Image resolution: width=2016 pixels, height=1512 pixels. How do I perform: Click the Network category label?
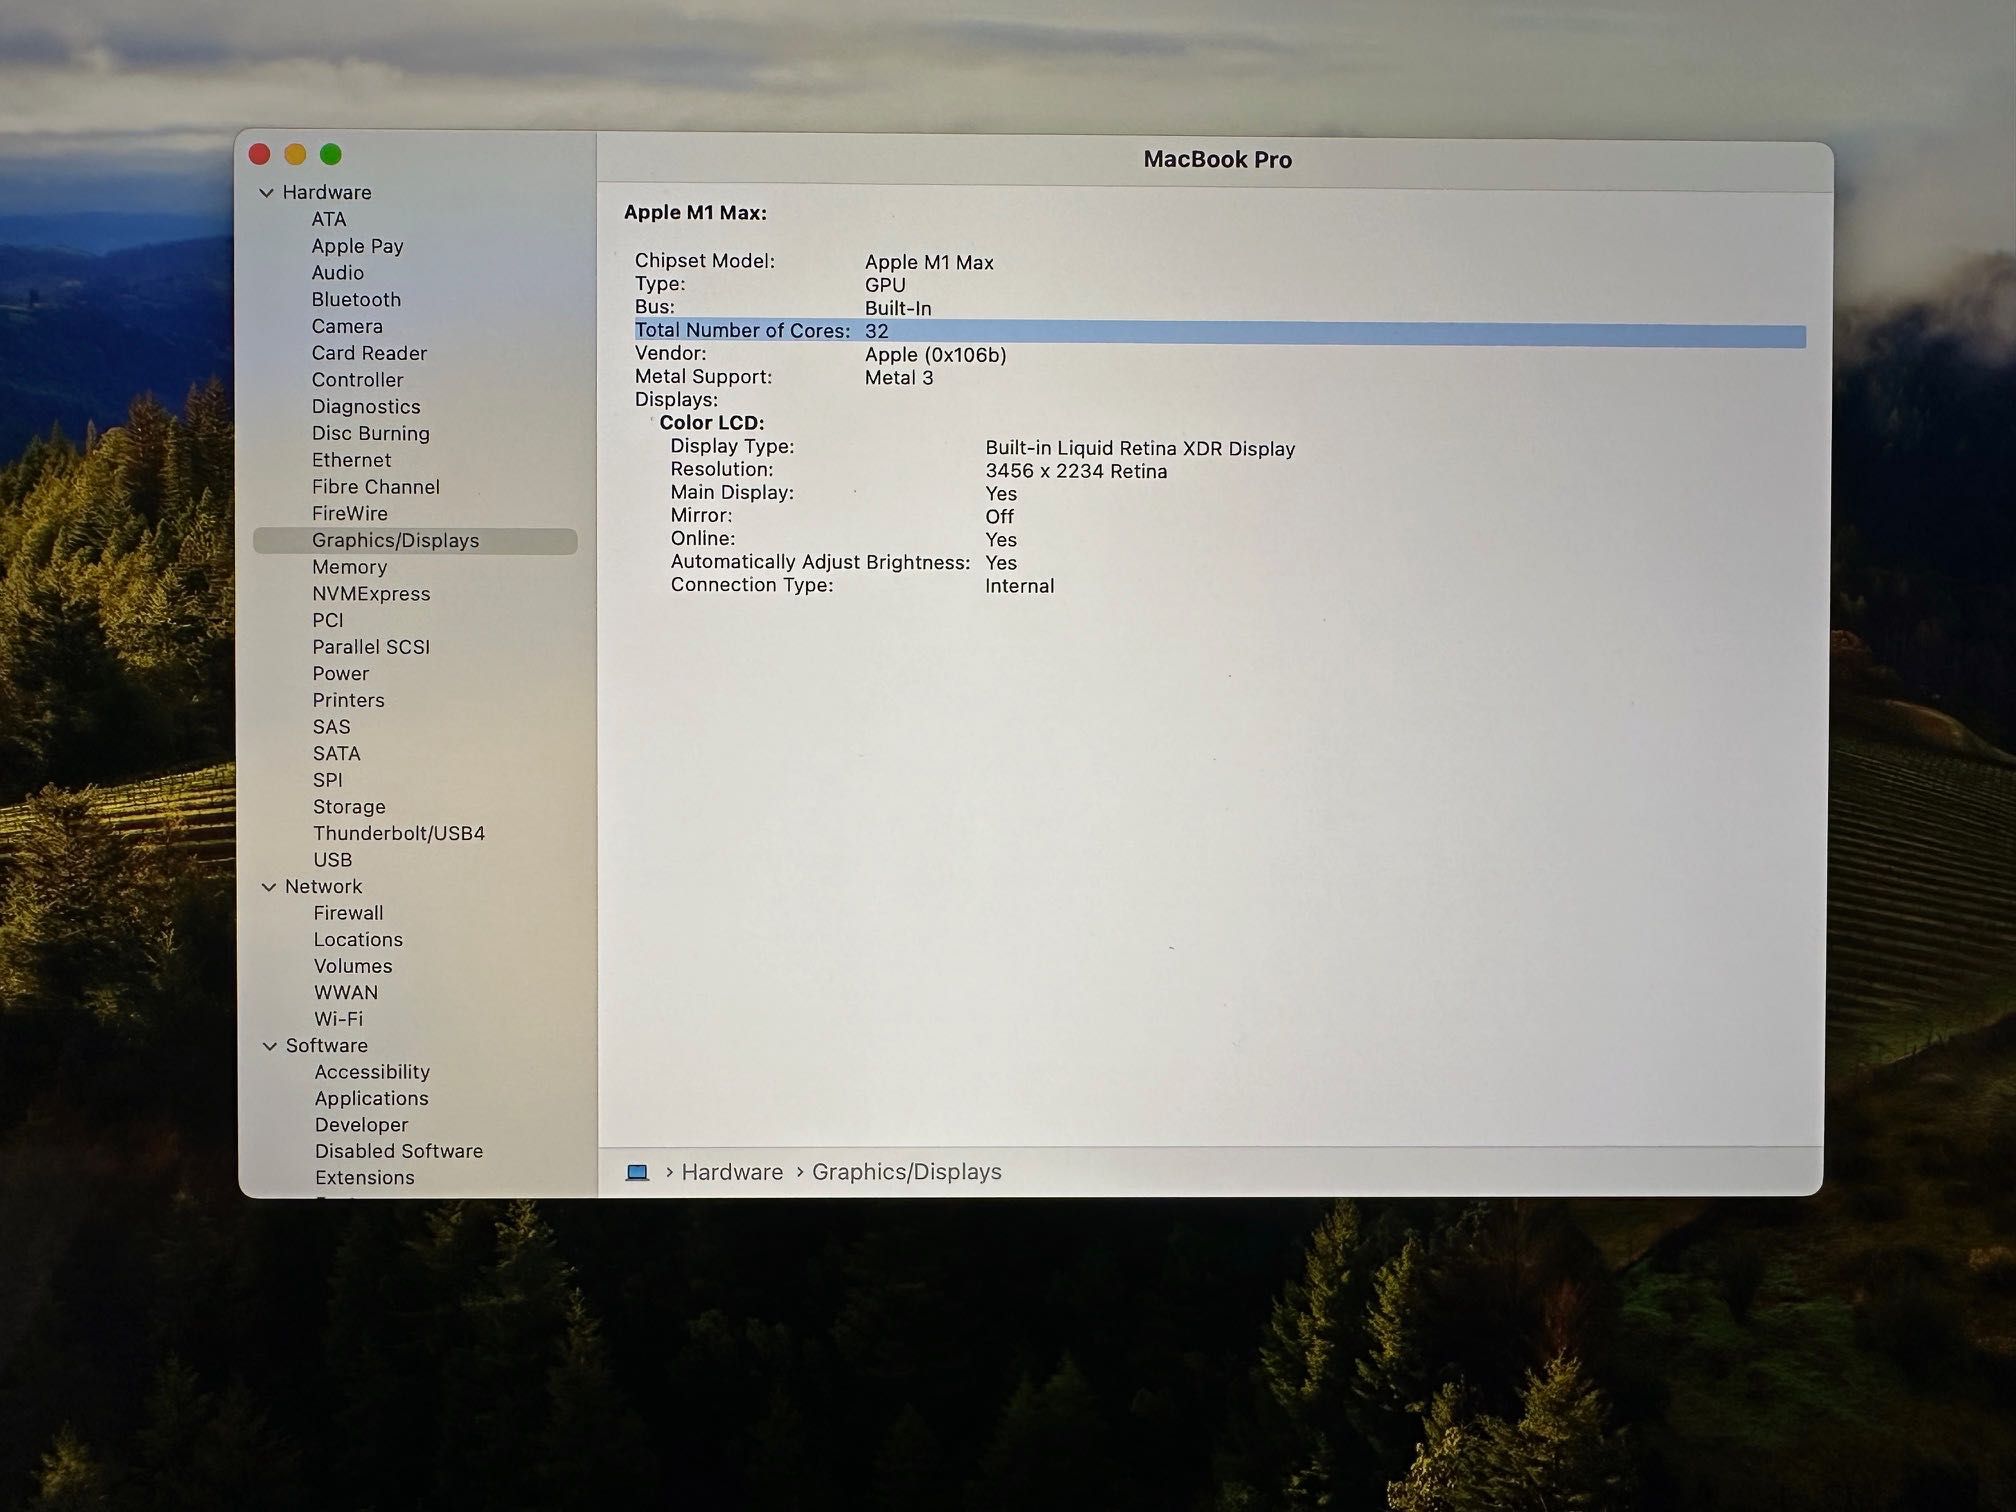point(323,887)
